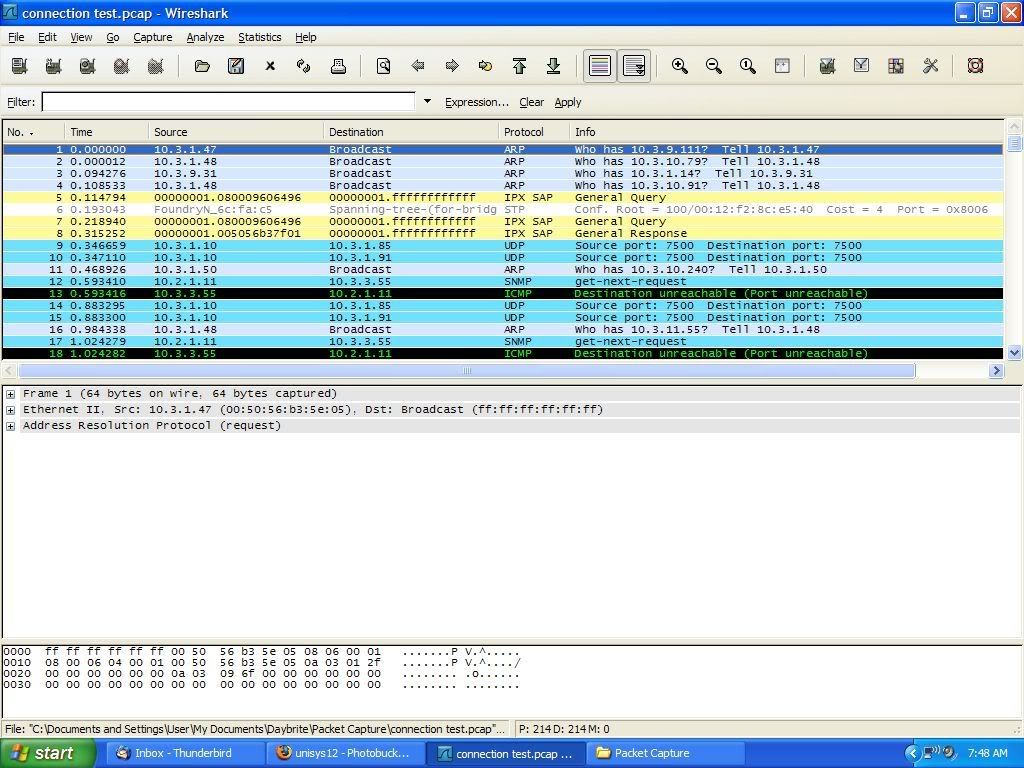Sort packets by the Info column
This screenshot has width=1024, height=768.
pos(786,132)
